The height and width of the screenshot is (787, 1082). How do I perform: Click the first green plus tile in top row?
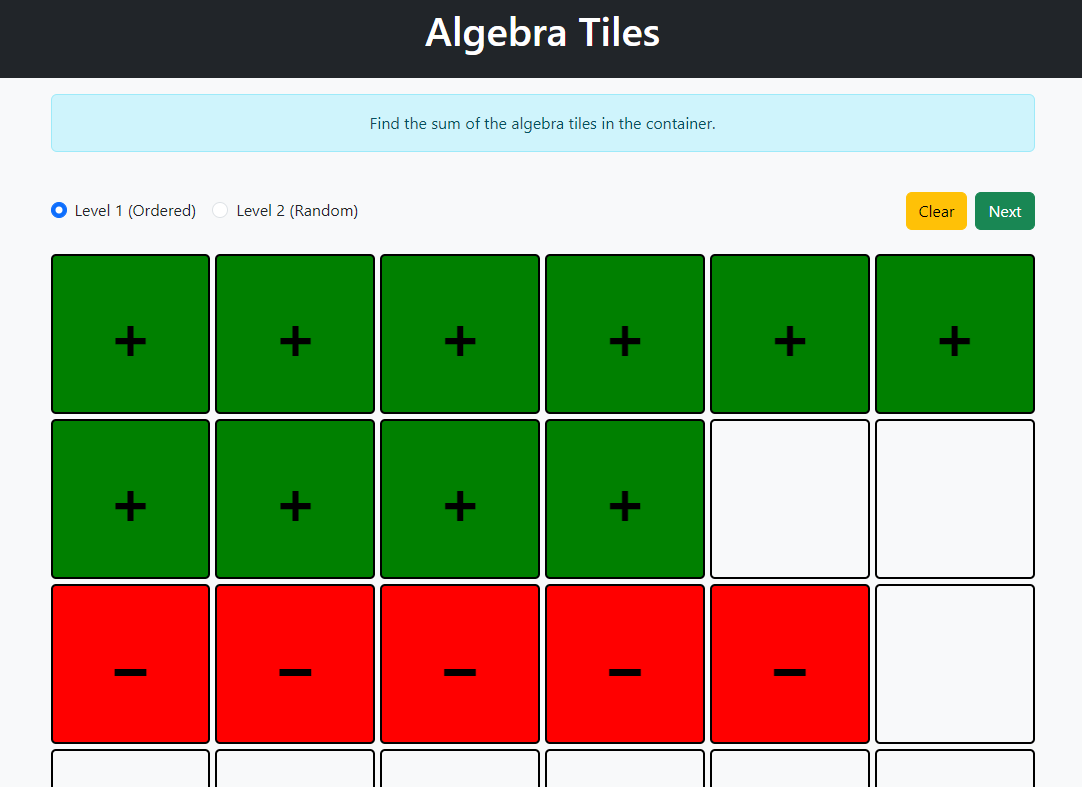130,334
